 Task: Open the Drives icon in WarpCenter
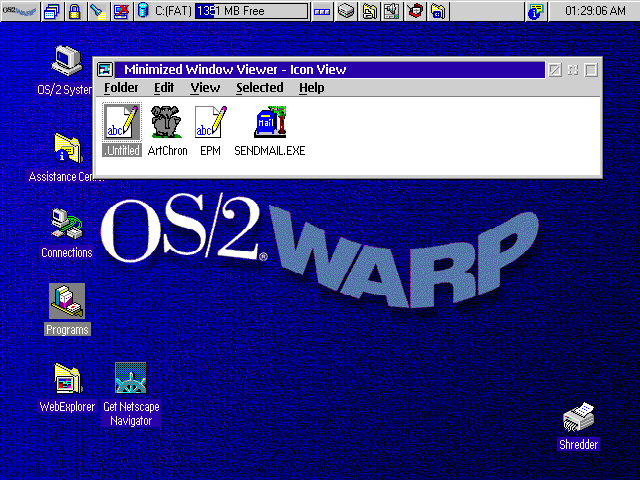pyautogui.click(x=346, y=11)
